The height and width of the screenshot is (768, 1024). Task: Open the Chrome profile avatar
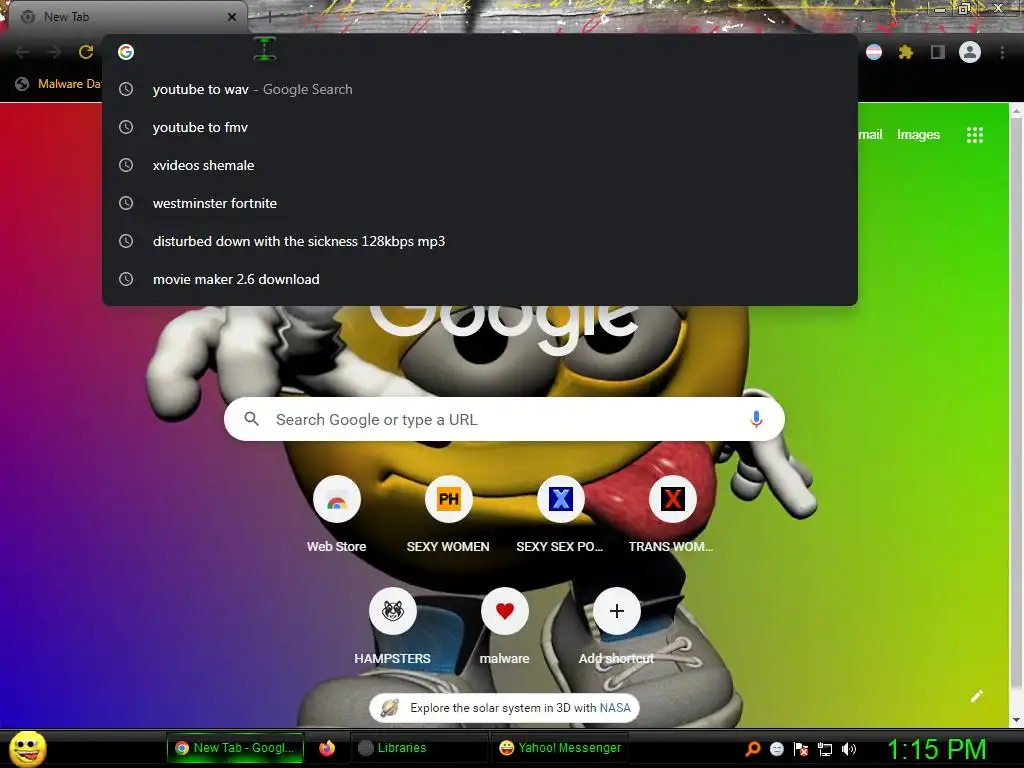[x=970, y=52]
